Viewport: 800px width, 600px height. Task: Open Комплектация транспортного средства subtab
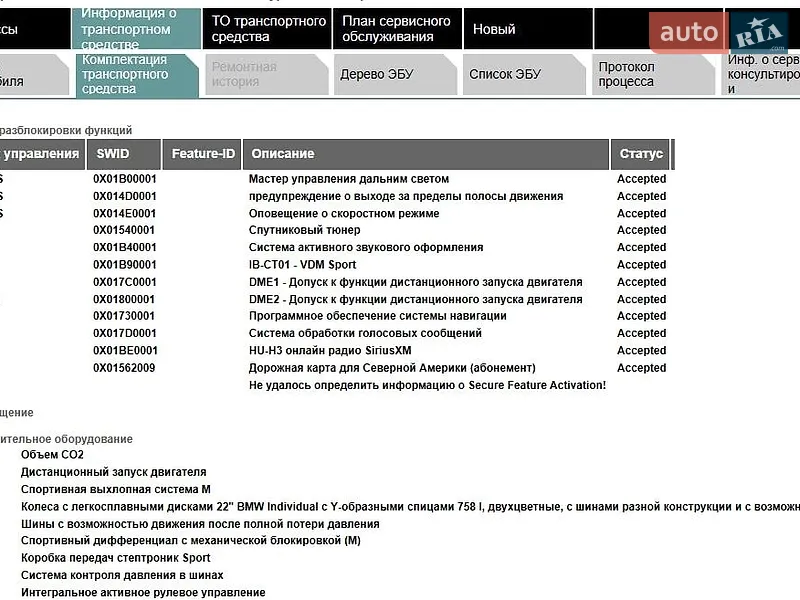click(x=137, y=74)
